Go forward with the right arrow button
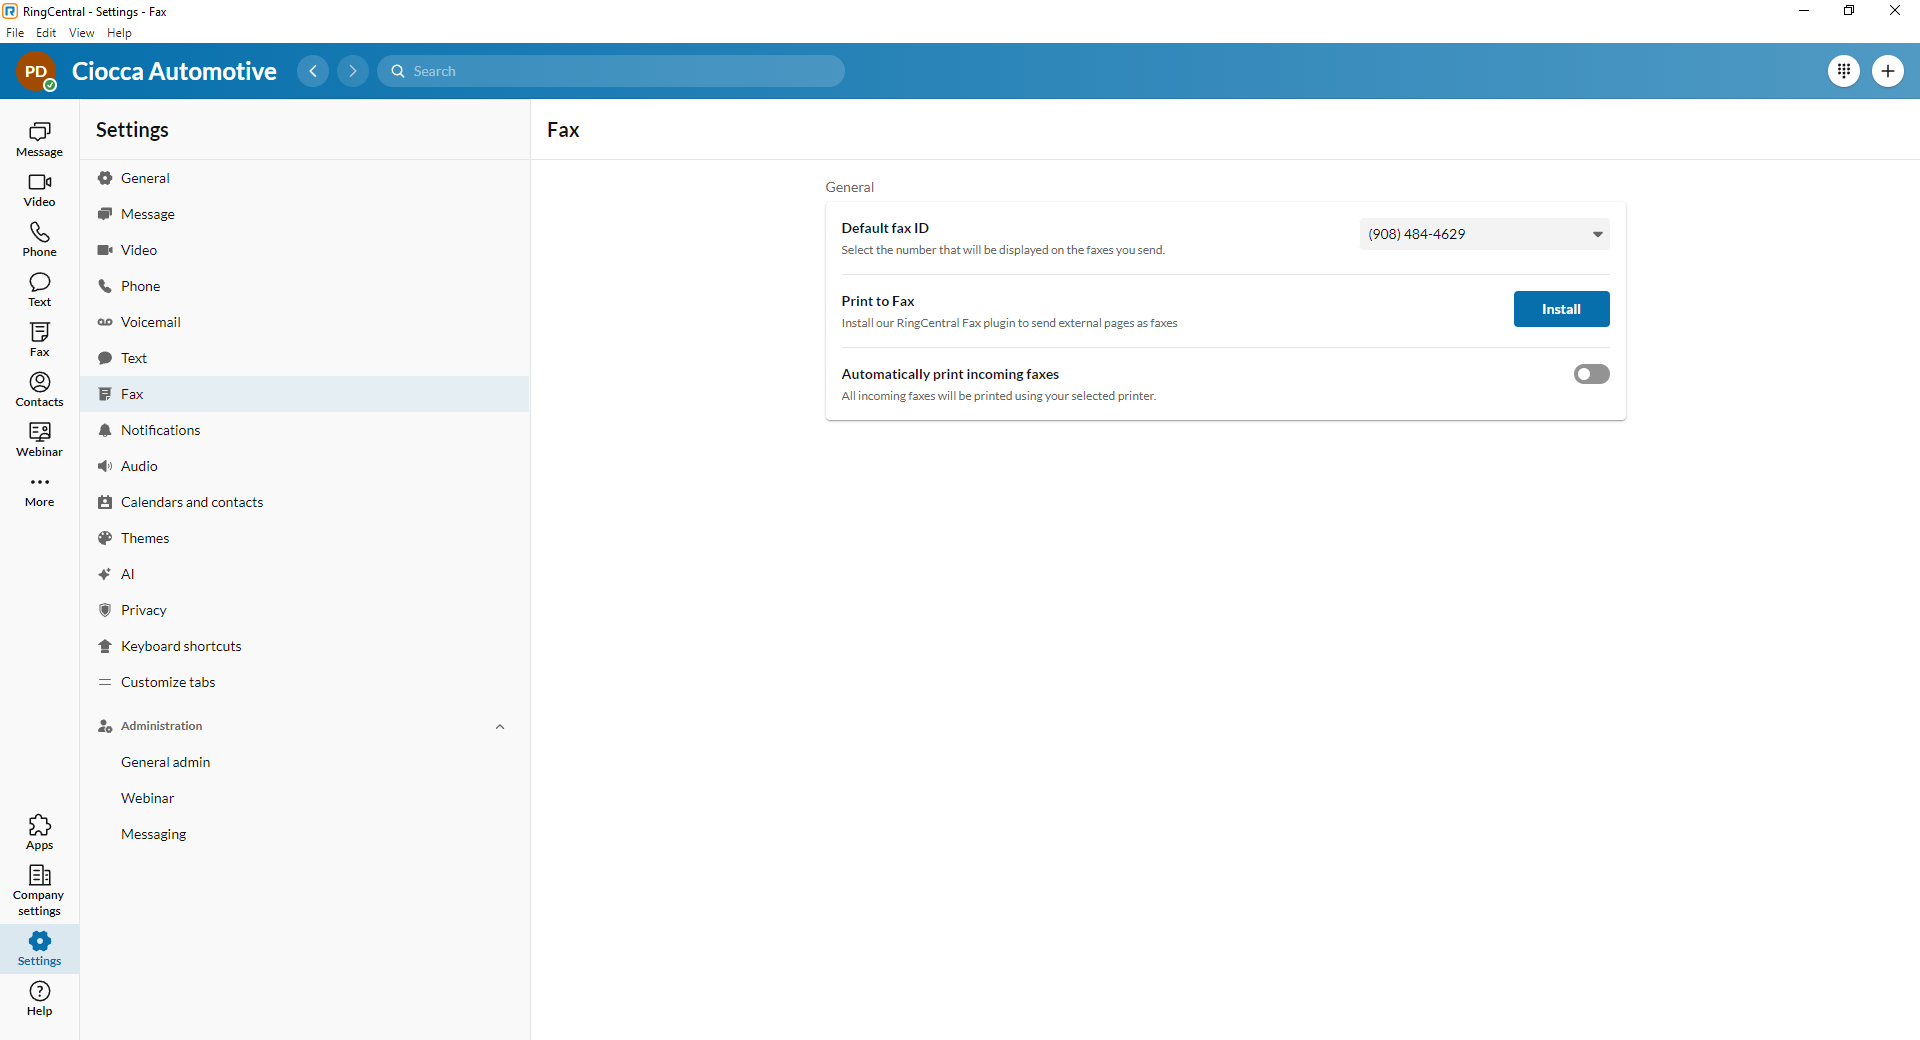 (x=353, y=71)
